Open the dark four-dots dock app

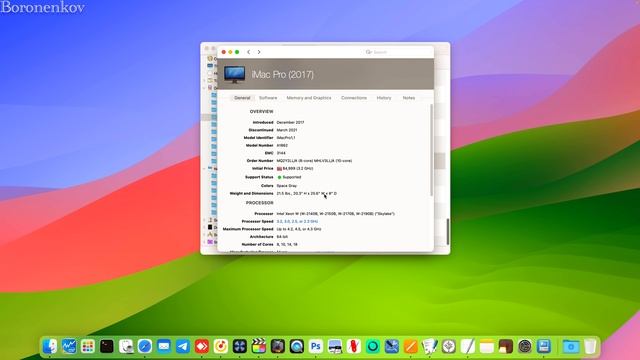240,347
